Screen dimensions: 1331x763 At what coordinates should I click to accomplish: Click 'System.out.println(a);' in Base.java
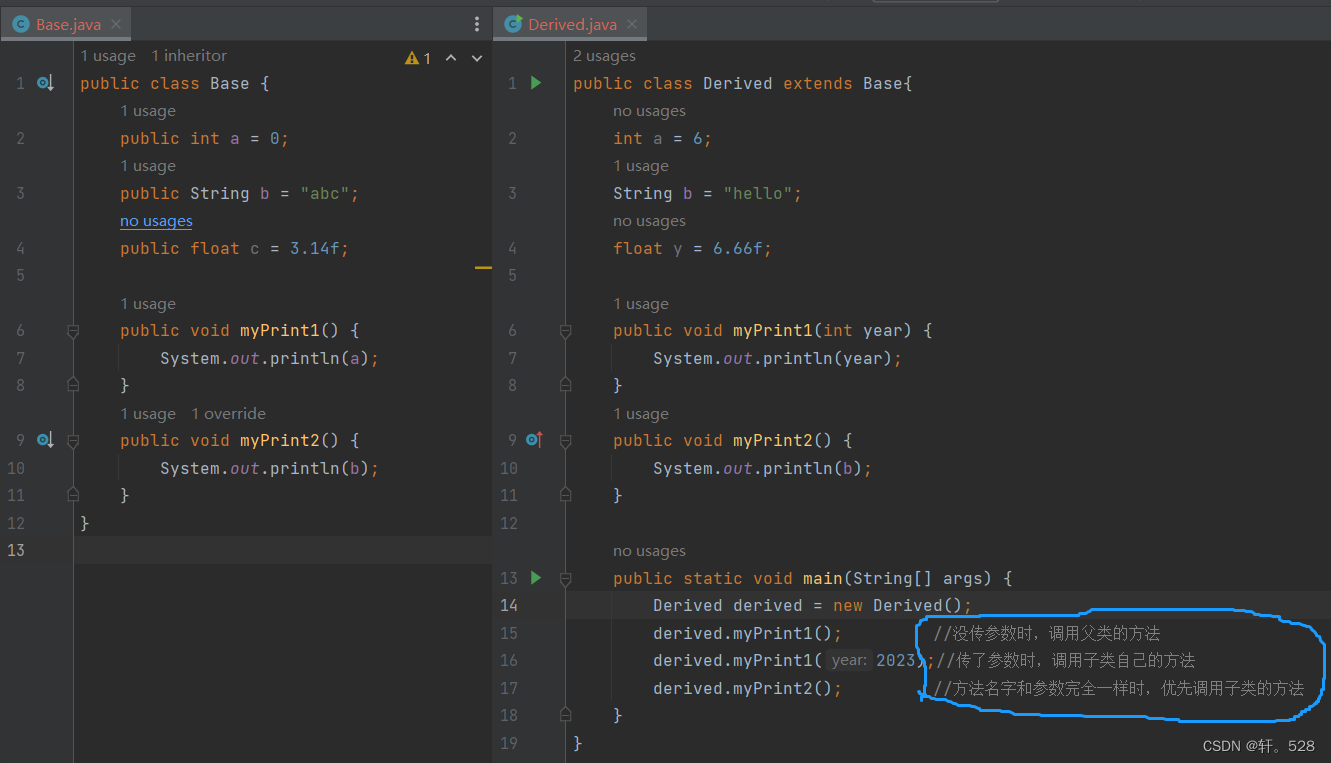[x=270, y=358]
